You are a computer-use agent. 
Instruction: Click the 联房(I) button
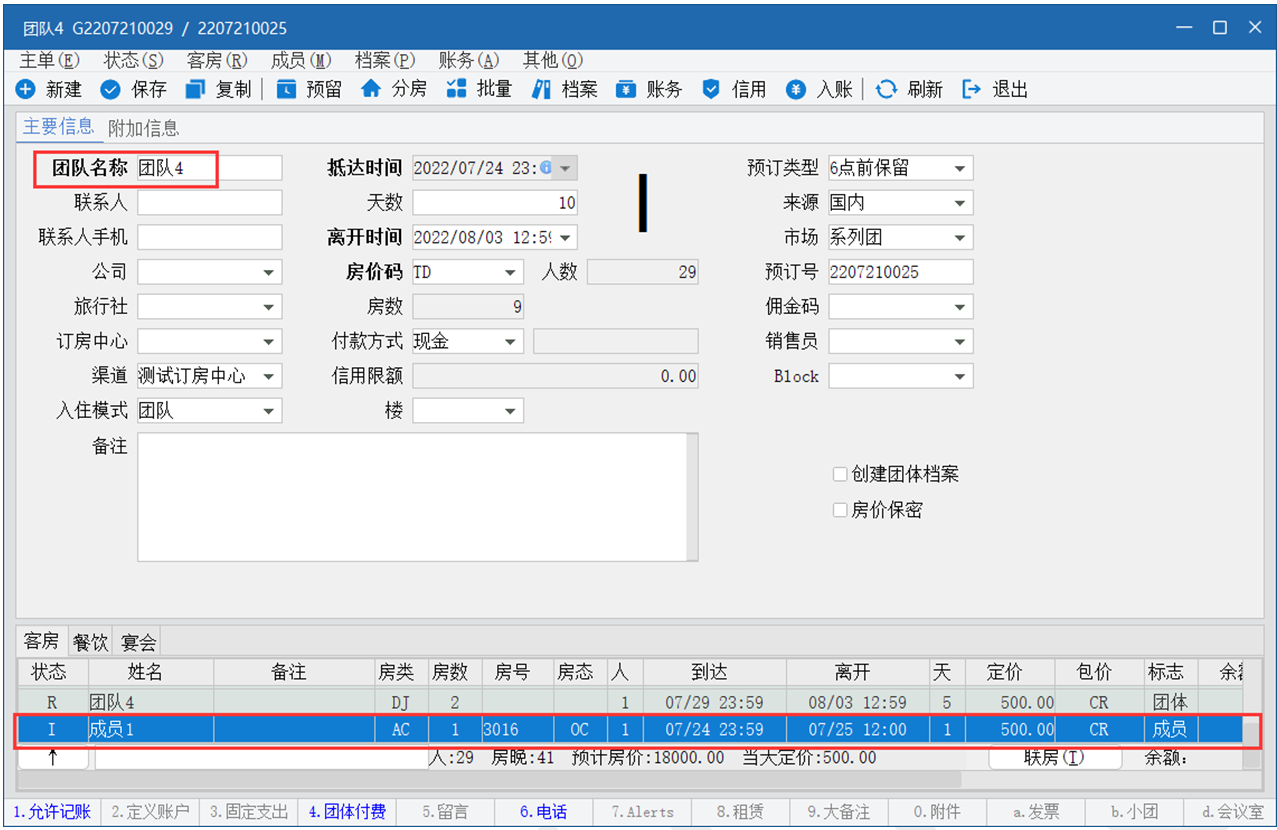point(1053,758)
